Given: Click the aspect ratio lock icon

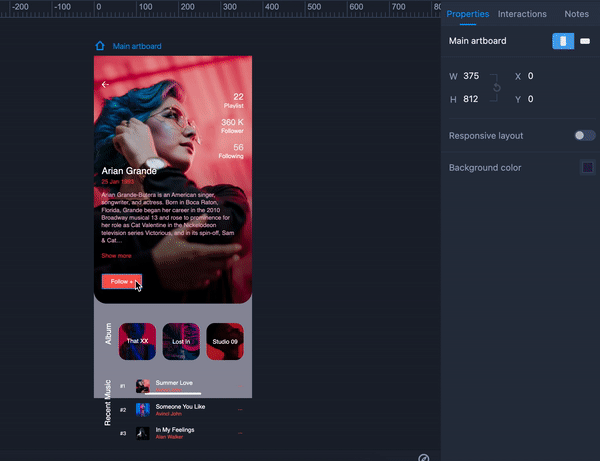Looking at the screenshot, I should click(x=496, y=88).
